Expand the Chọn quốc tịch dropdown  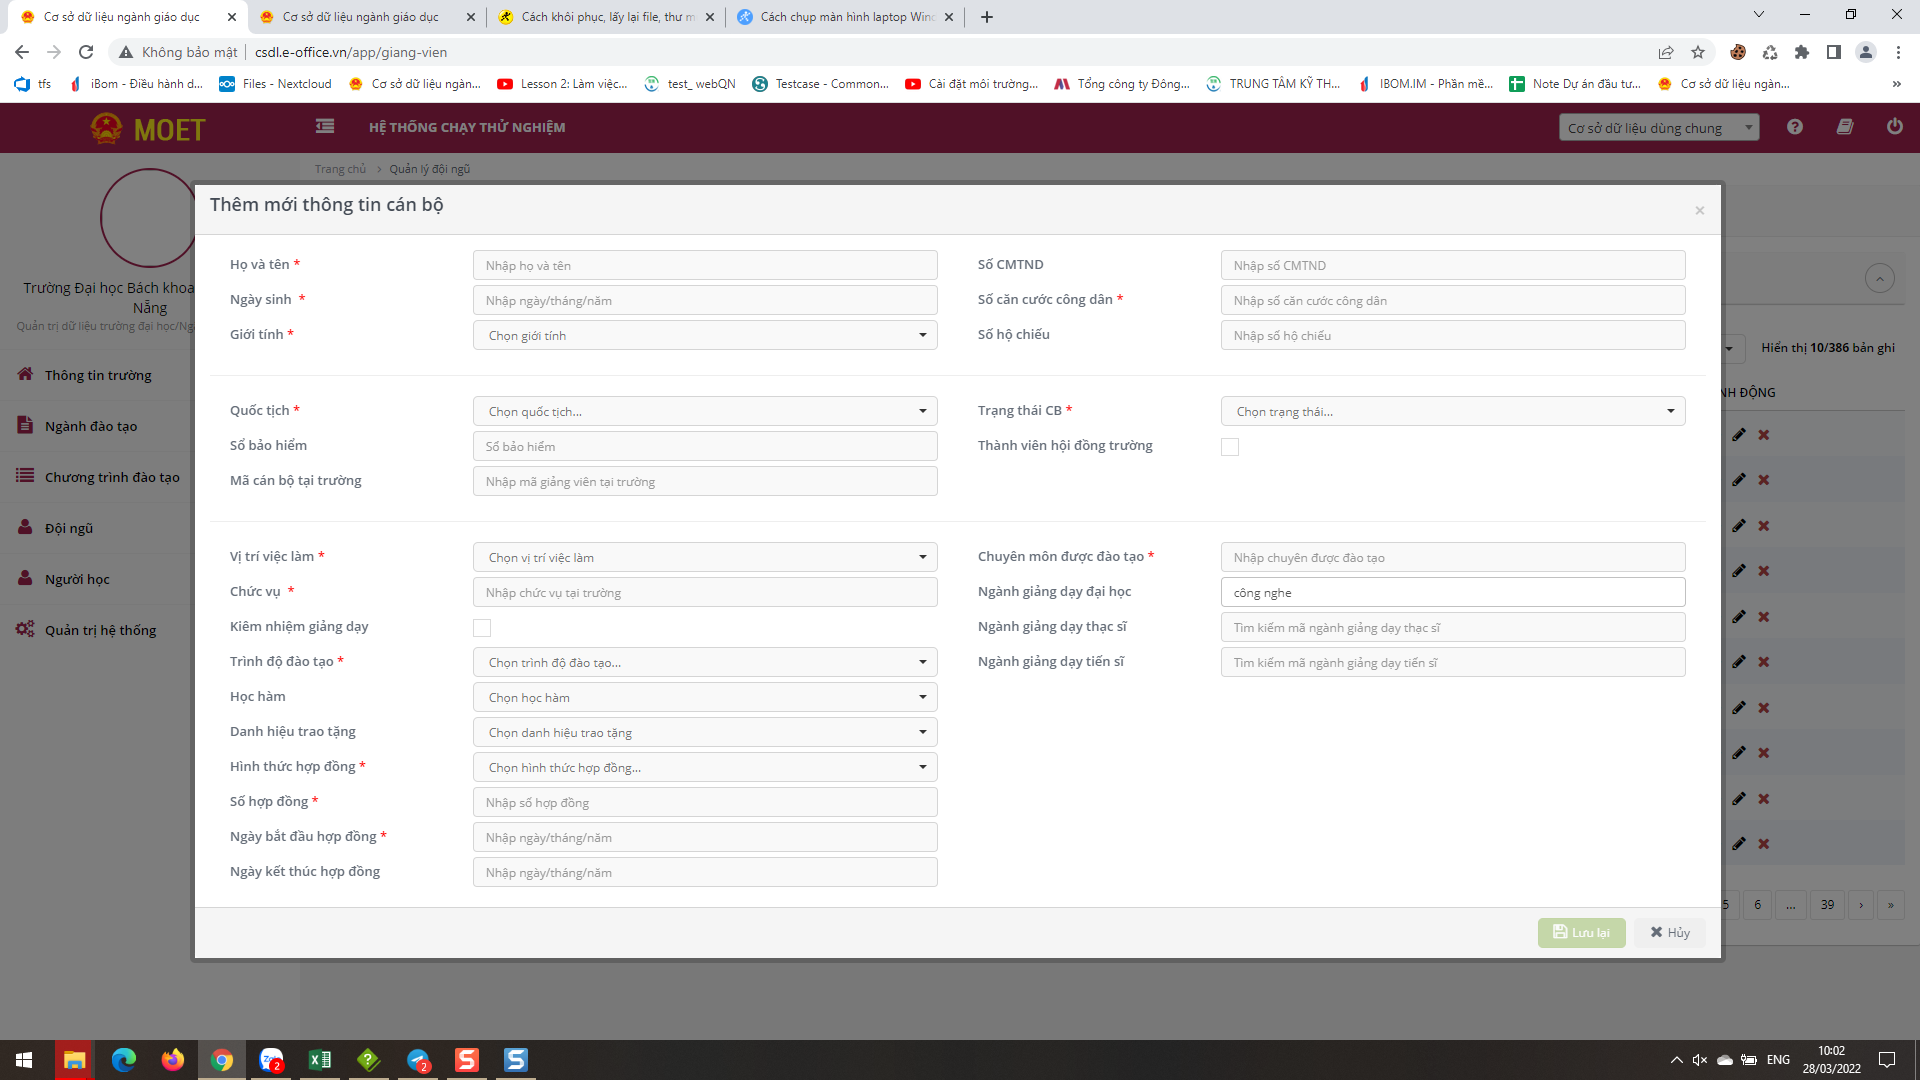point(705,411)
